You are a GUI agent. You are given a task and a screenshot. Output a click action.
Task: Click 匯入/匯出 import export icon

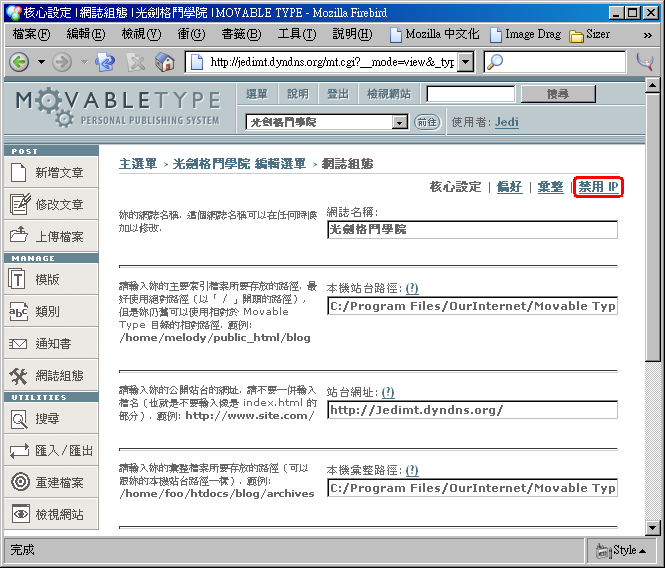pyautogui.click(x=20, y=450)
